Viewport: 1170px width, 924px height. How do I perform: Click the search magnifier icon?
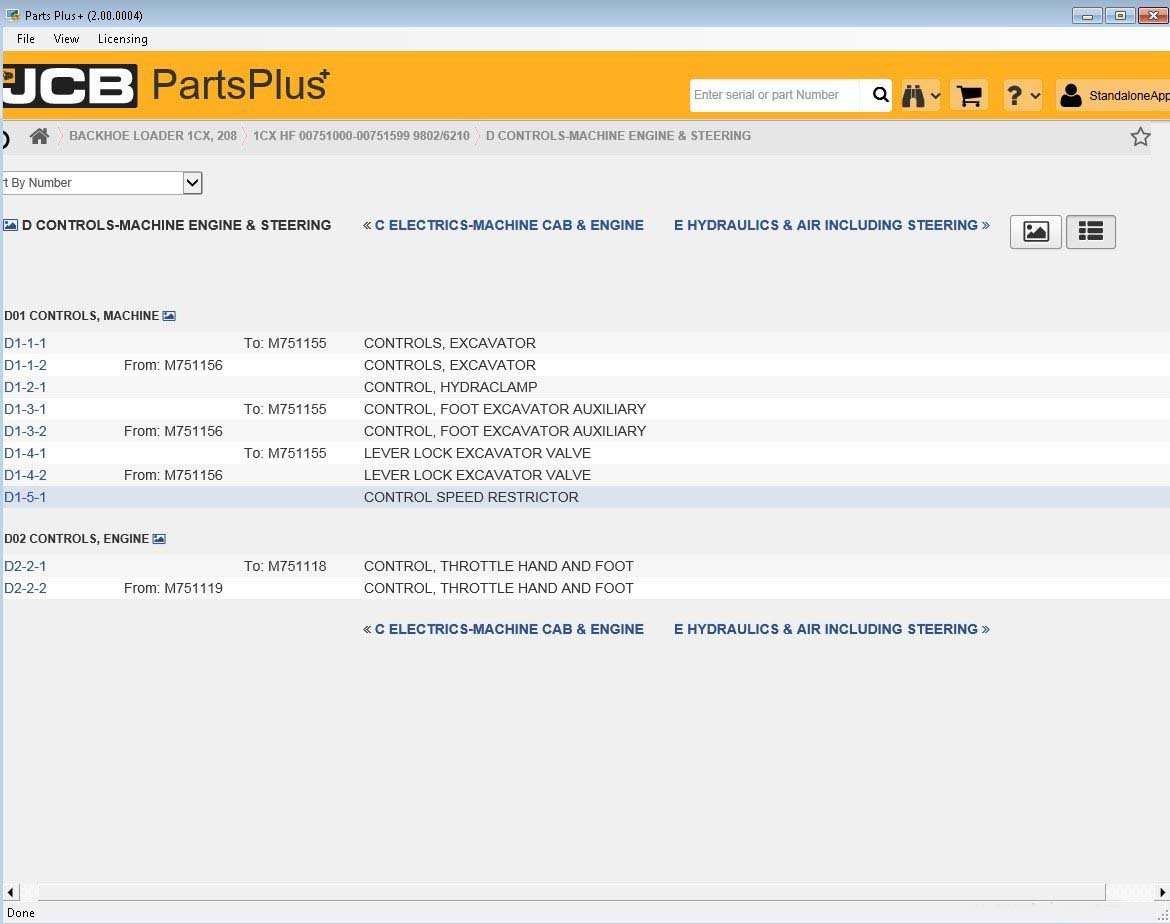click(x=880, y=95)
